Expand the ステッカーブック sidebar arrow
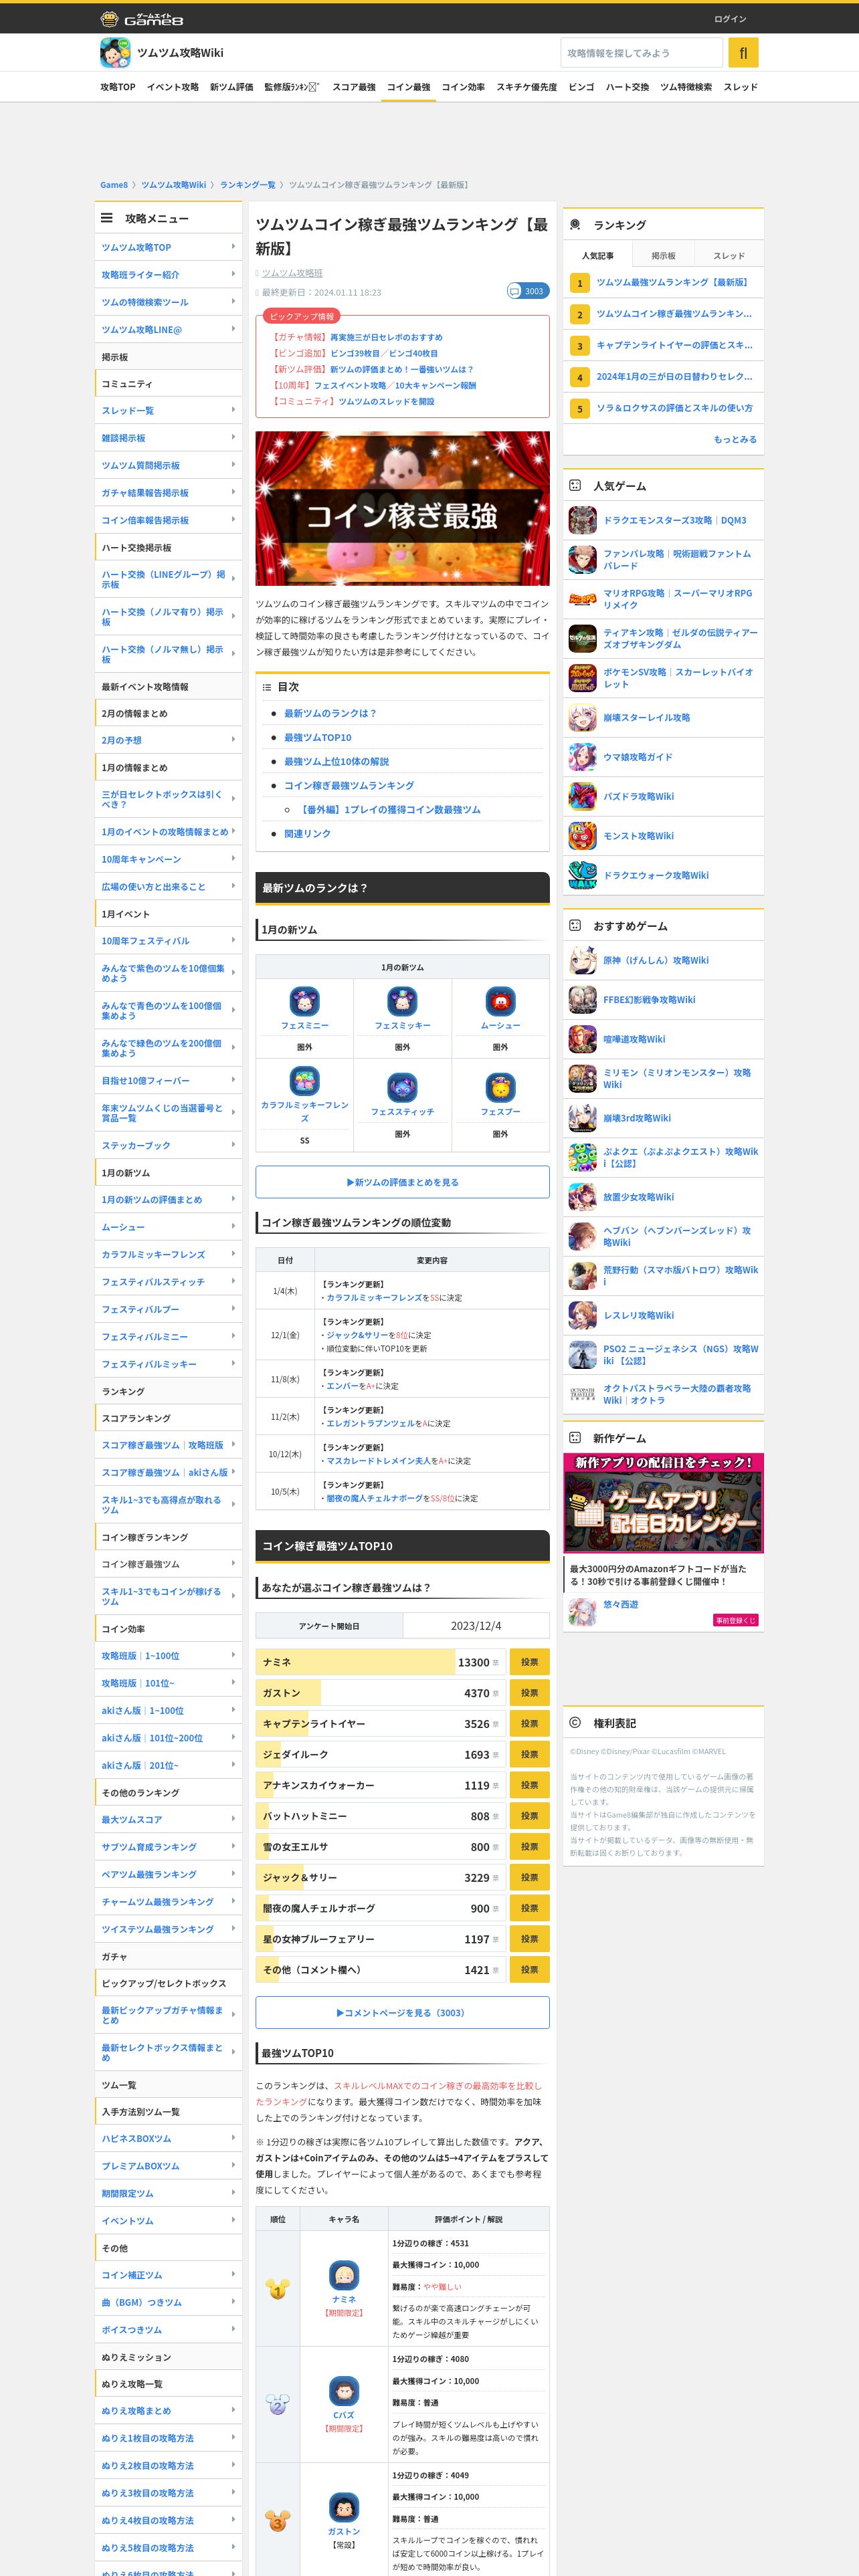 (x=233, y=1144)
